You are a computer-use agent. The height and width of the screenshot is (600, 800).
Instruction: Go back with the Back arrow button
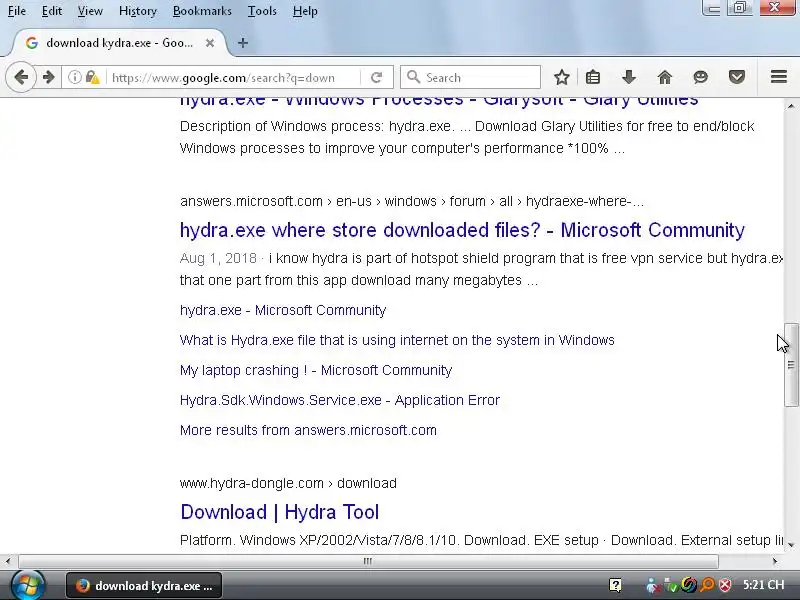21,78
